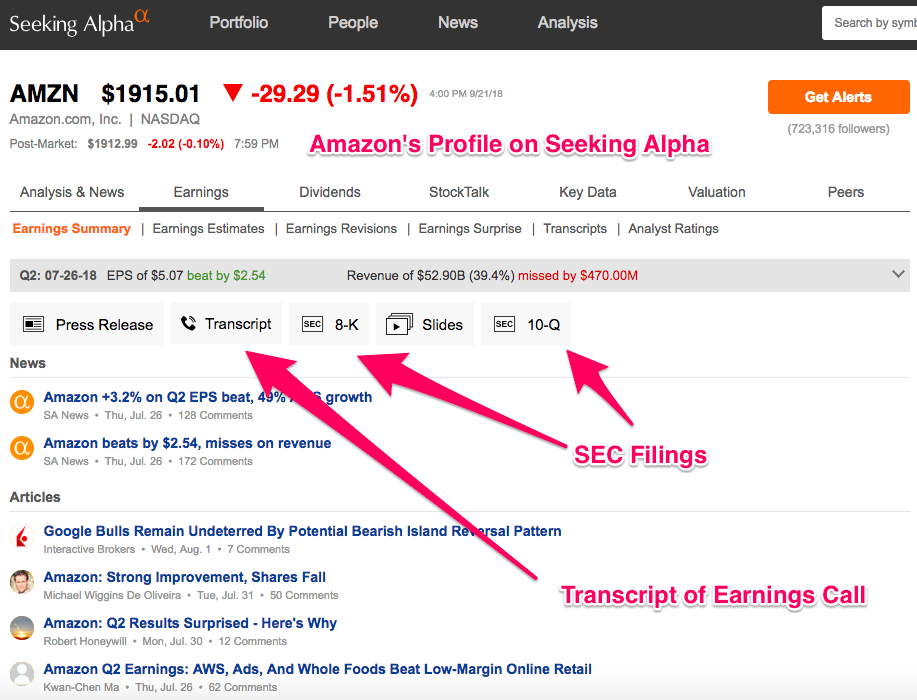This screenshot has height=700, width=917.
Task: Click author name Kwan-Chen Ma
Action: pyautogui.click(x=81, y=687)
